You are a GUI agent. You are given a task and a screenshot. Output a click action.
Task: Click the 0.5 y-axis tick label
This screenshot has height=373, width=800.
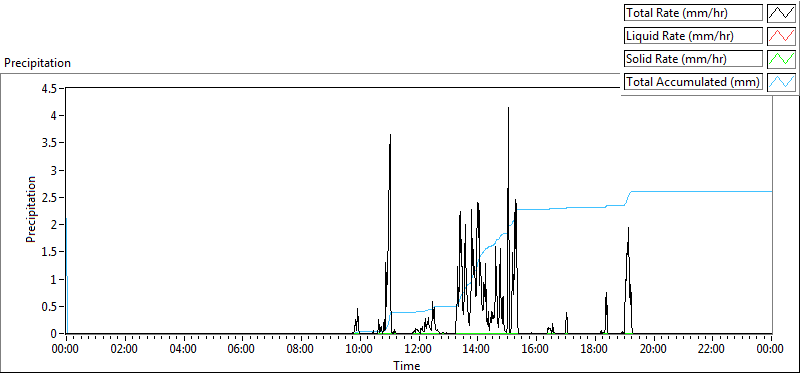[49, 307]
